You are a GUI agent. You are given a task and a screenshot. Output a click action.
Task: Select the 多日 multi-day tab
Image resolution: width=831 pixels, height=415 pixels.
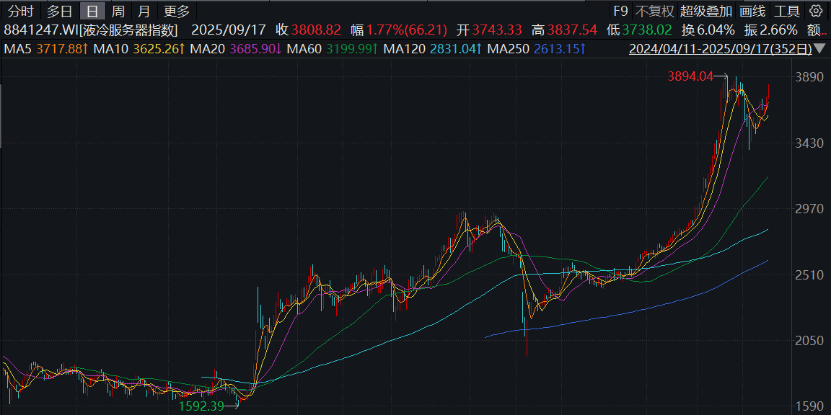(59, 11)
